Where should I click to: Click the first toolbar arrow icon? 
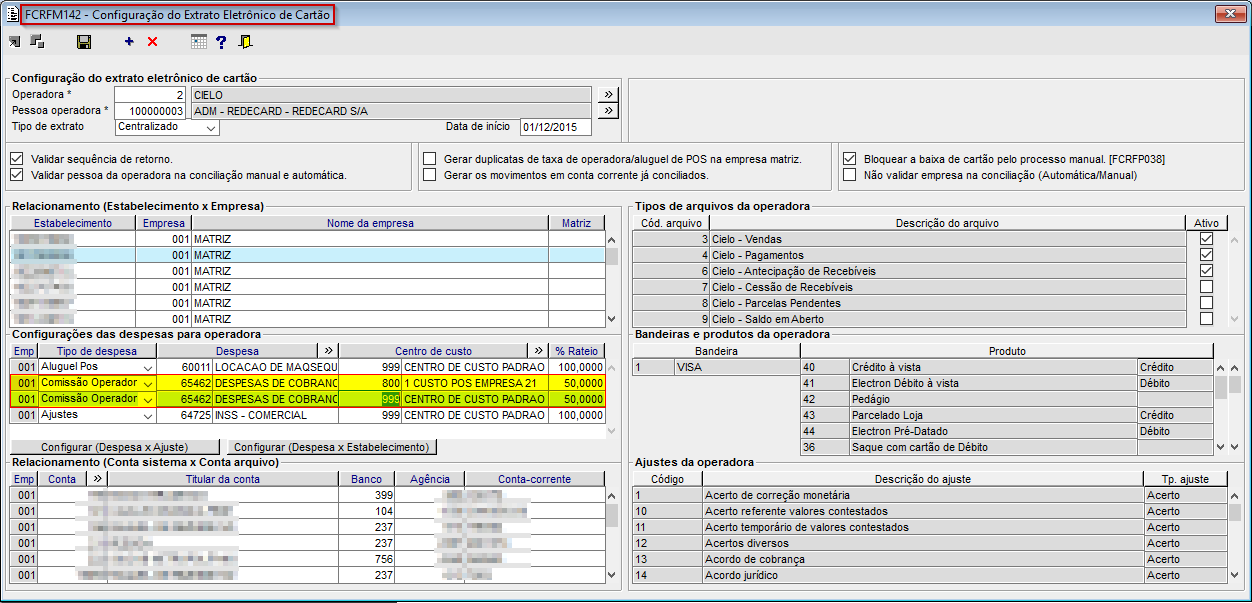click(x=15, y=41)
